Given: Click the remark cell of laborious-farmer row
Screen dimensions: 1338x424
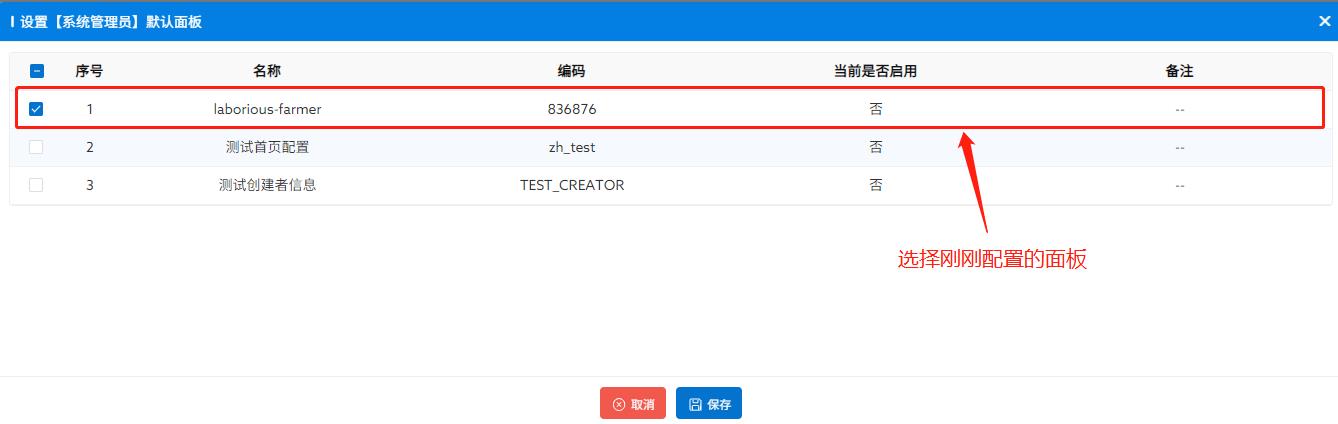Looking at the screenshot, I should pyautogui.click(x=1180, y=109).
